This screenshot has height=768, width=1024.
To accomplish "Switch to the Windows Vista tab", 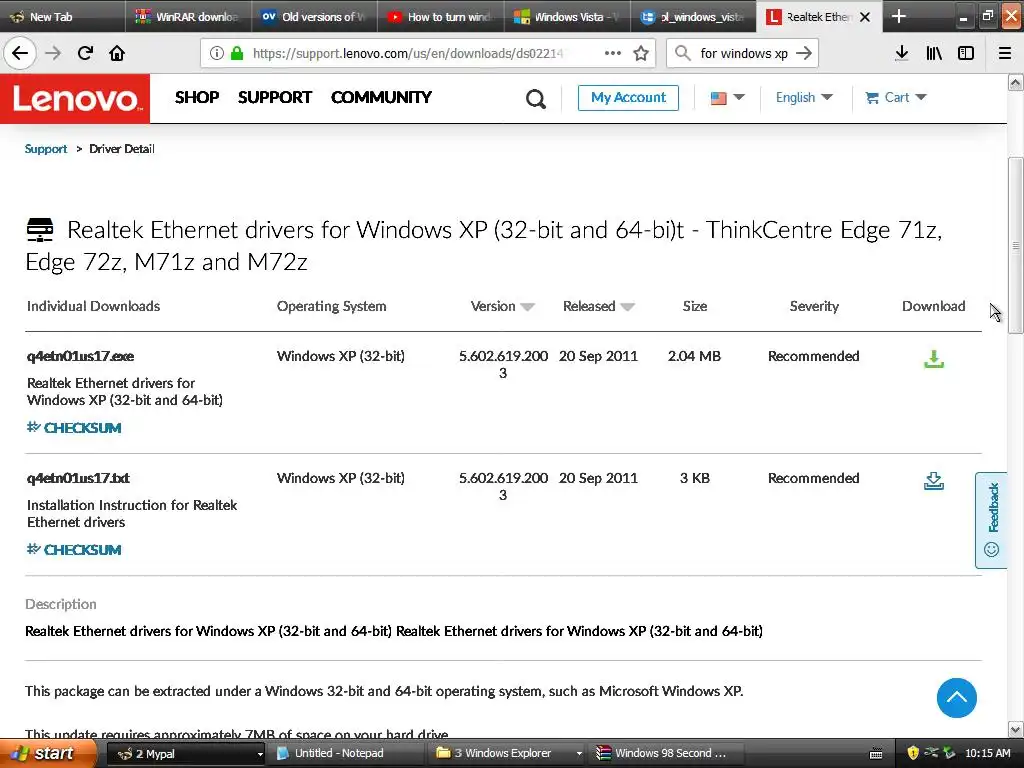I will click(566, 17).
